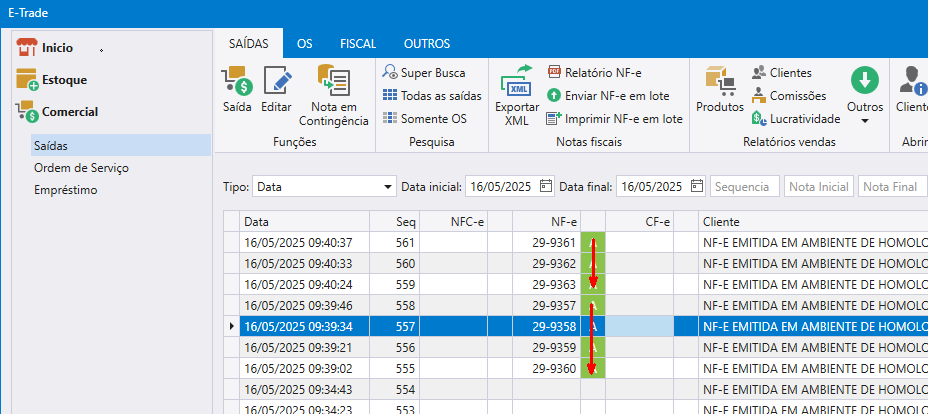928x414 pixels.
Task: Click Seq value 555
Action: [406, 368]
